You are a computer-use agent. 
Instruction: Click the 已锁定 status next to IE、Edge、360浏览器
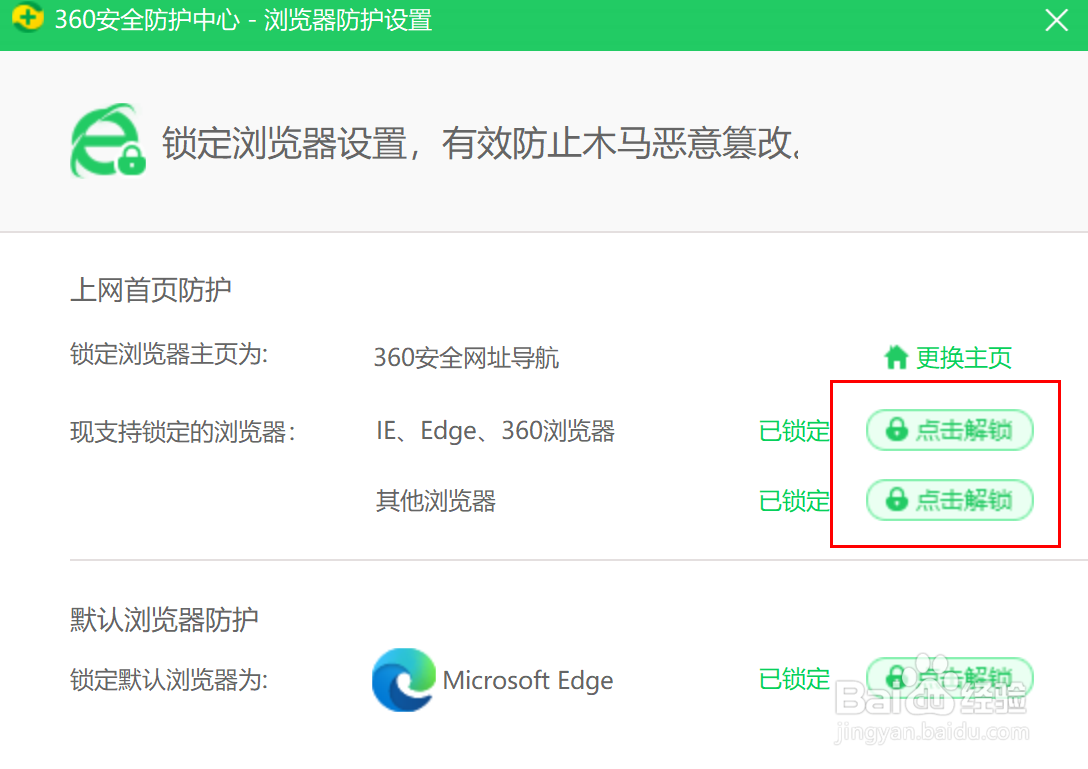click(794, 431)
